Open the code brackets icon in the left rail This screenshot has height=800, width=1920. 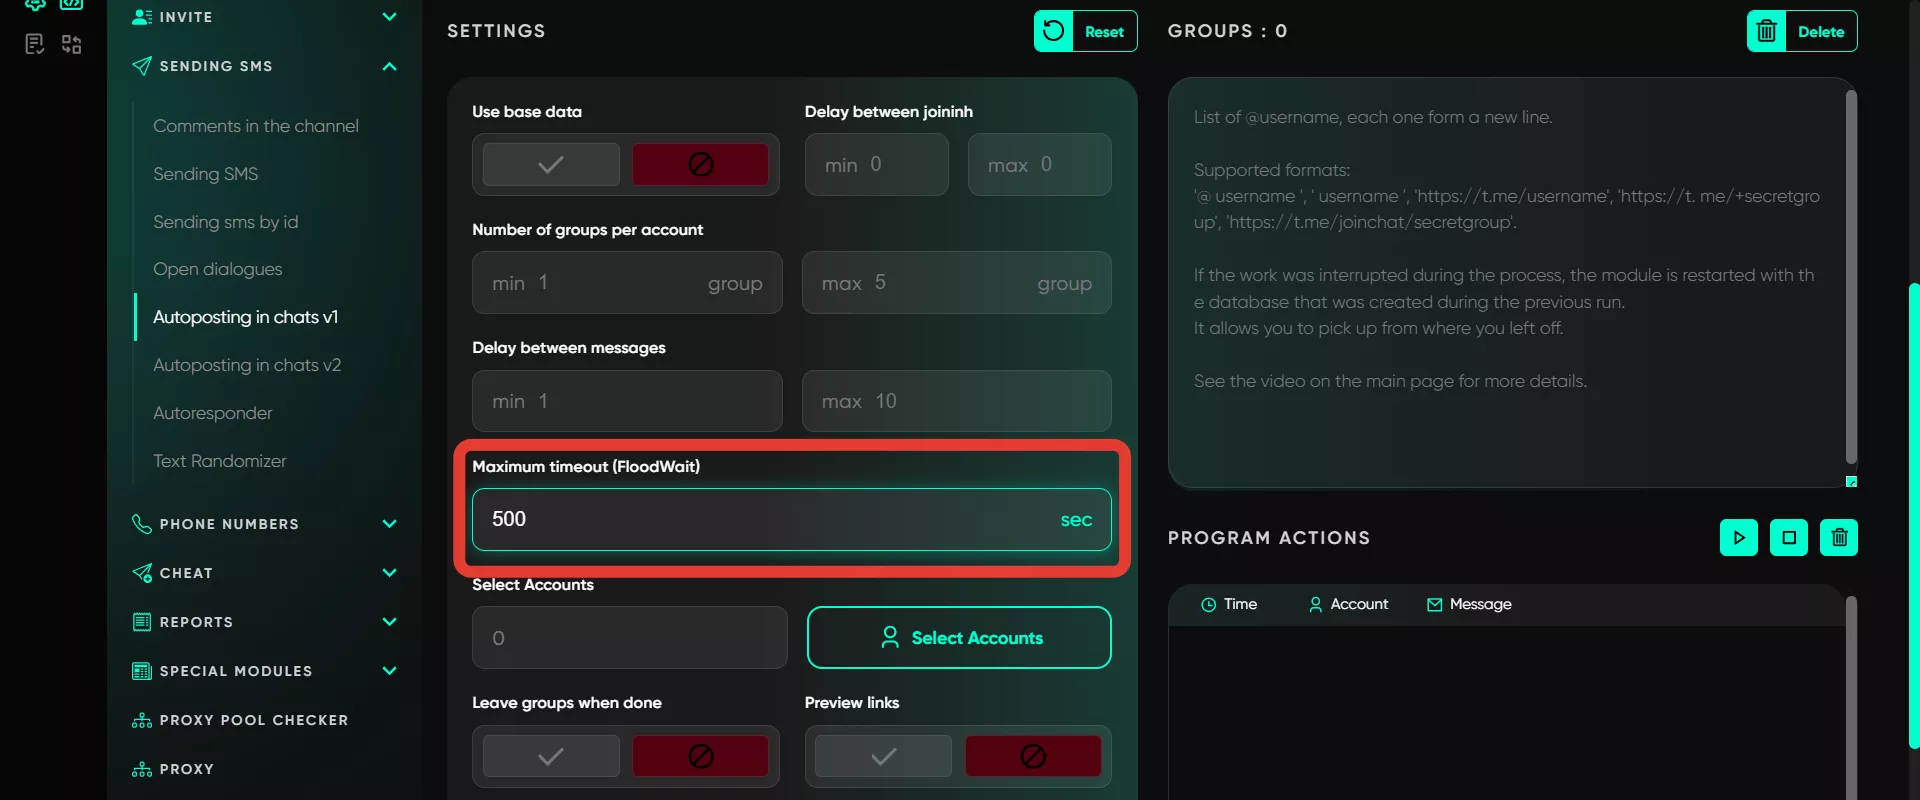[71, 4]
